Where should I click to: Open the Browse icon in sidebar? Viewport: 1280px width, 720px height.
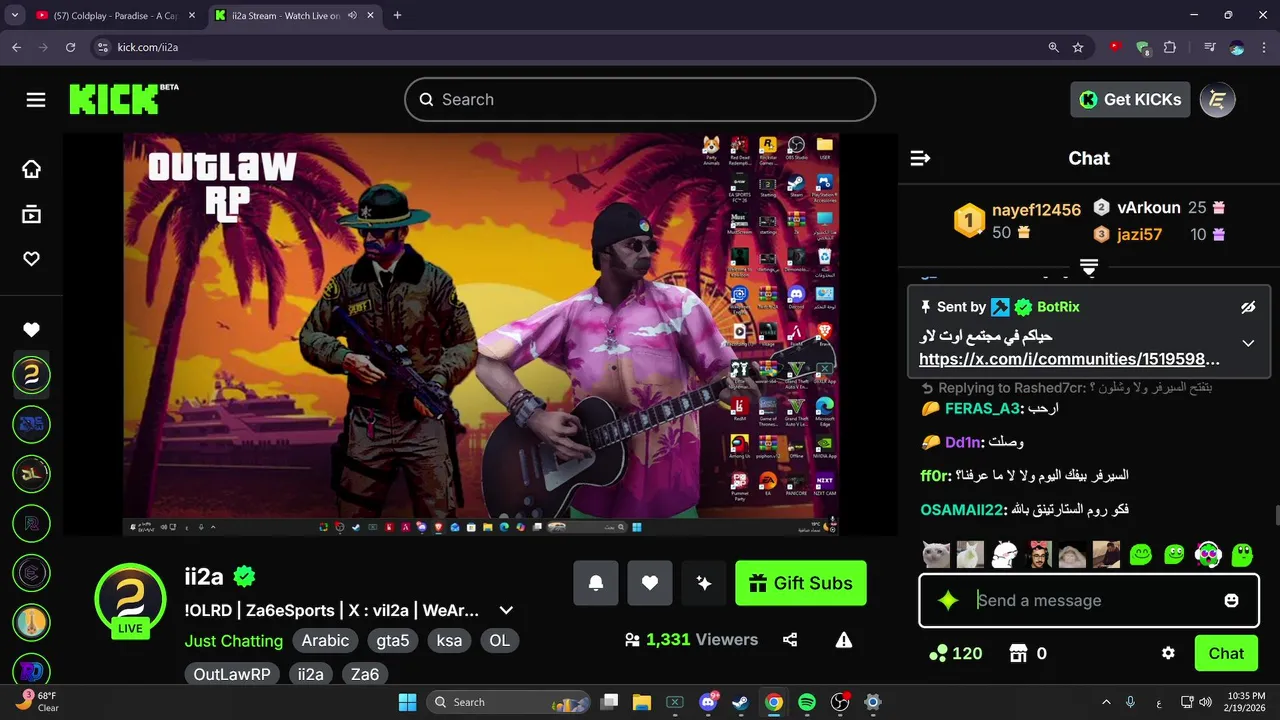pos(32,214)
